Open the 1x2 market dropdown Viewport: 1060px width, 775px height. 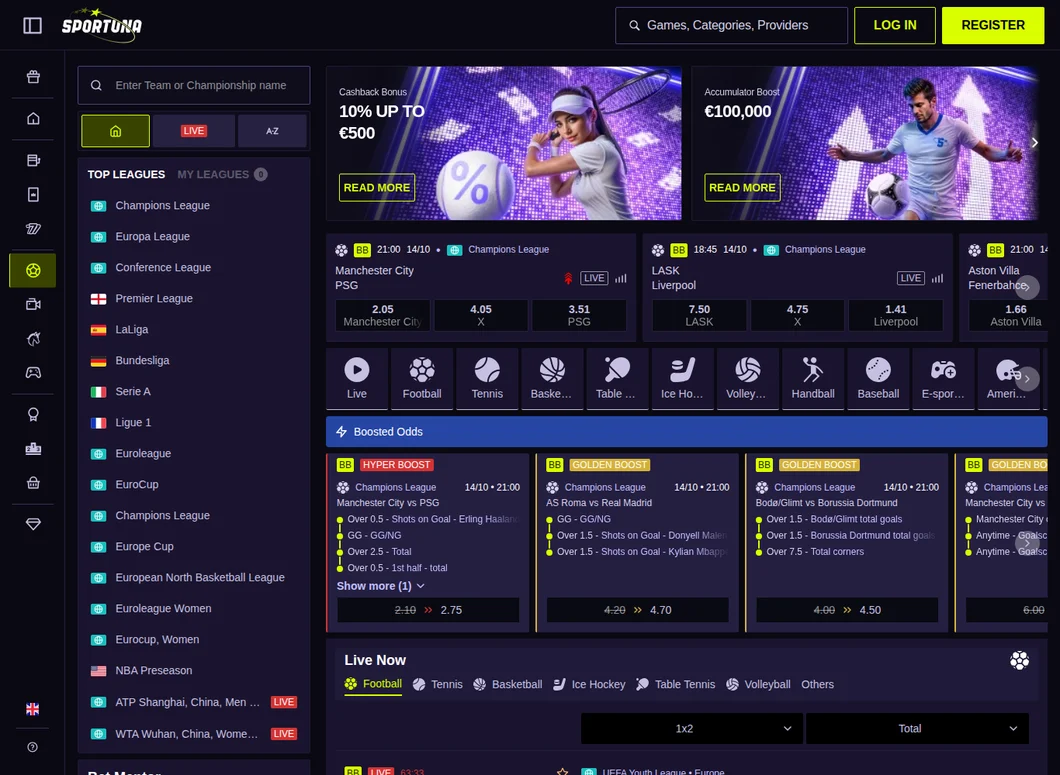click(692, 728)
